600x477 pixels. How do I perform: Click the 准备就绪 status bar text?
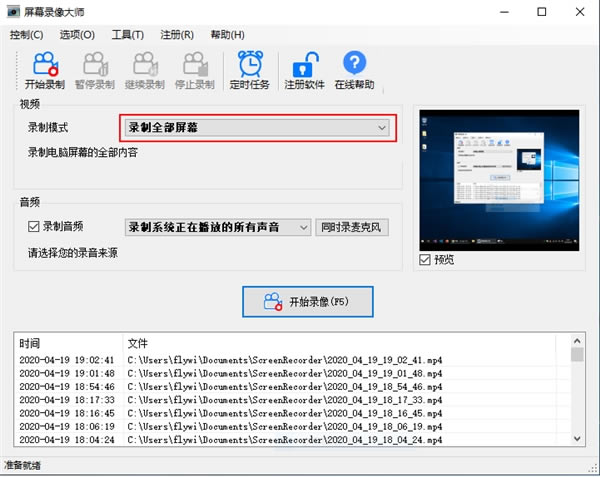(x=22, y=466)
